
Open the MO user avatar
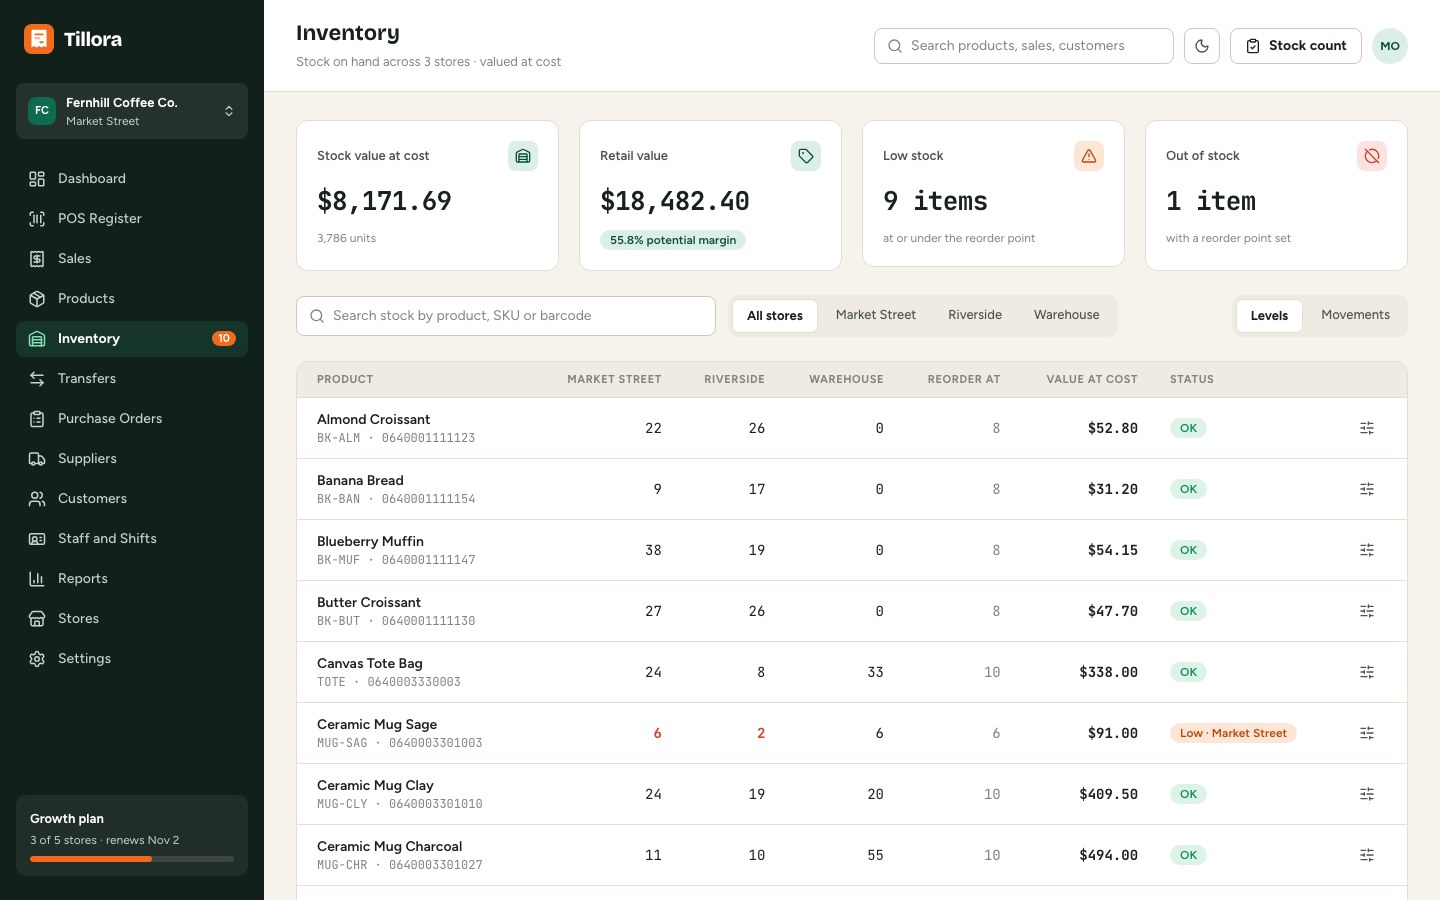pyautogui.click(x=1390, y=46)
